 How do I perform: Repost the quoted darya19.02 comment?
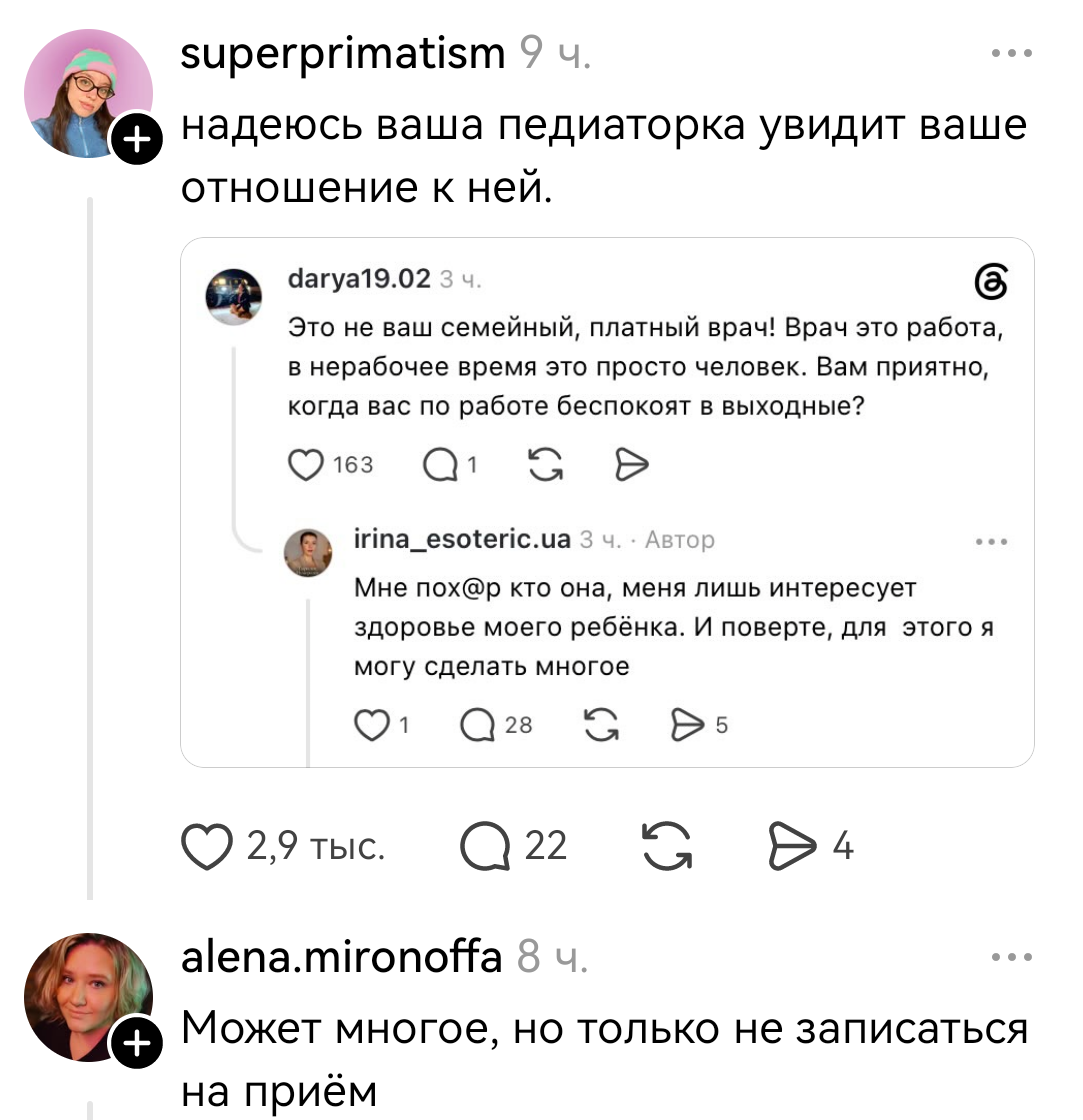tap(545, 465)
